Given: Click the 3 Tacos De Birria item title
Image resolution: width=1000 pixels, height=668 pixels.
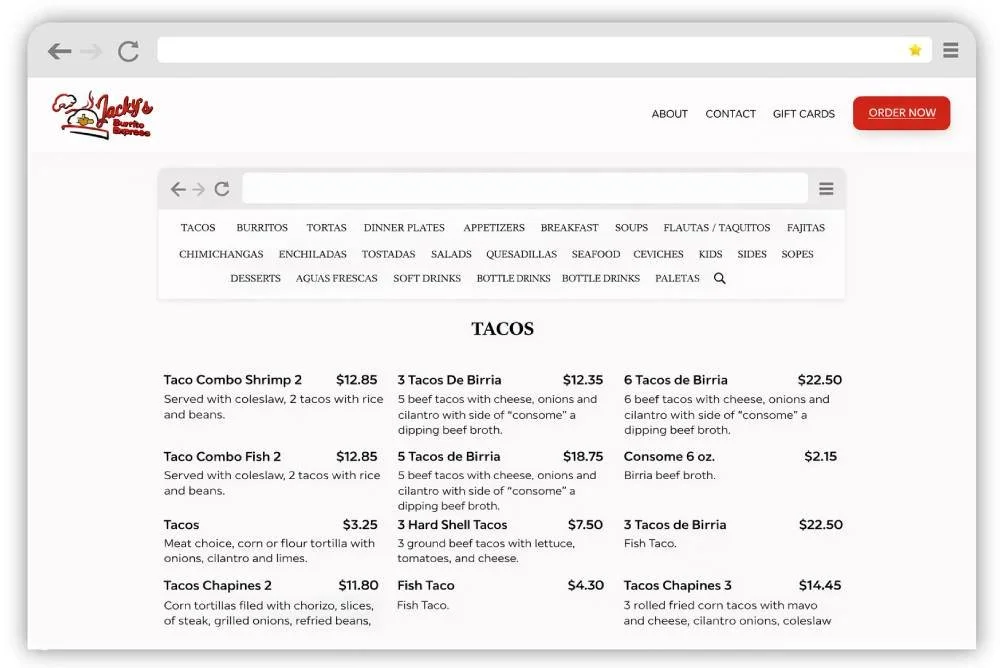Looking at the screenshot, I should click(x=449, y=380).
